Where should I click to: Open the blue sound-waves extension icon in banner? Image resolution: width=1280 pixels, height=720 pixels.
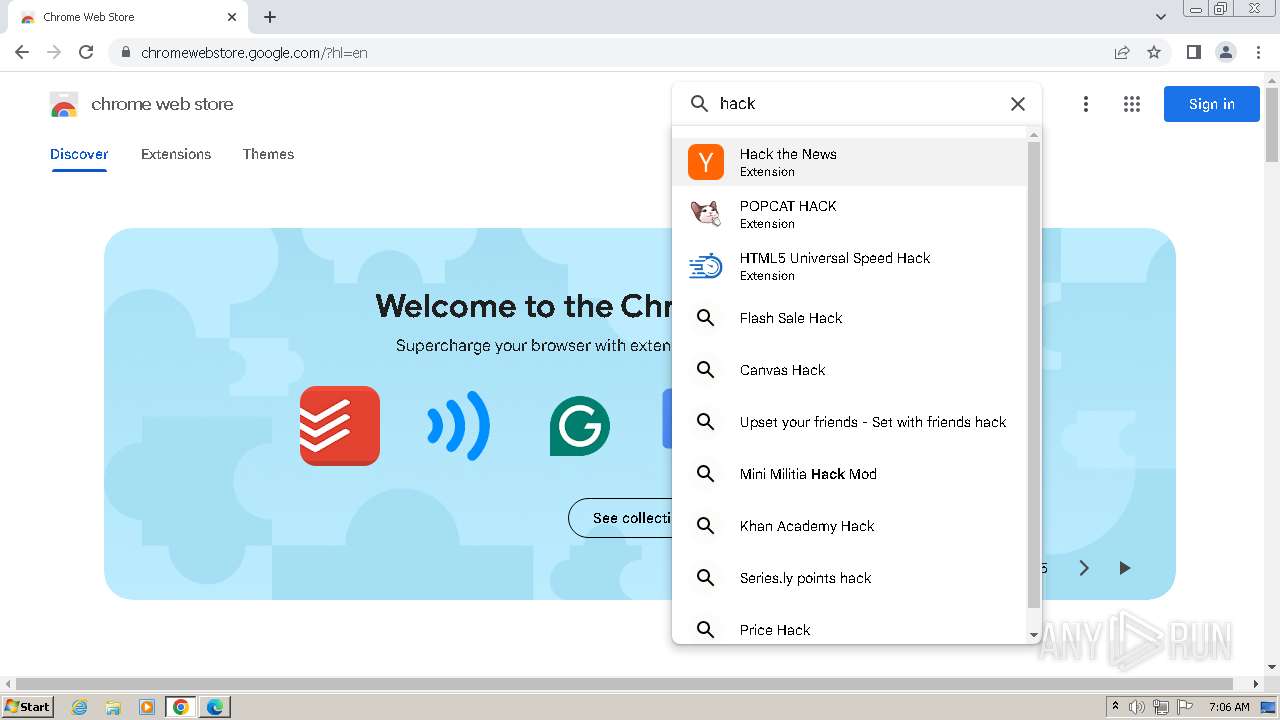click(x=459, y=426)
